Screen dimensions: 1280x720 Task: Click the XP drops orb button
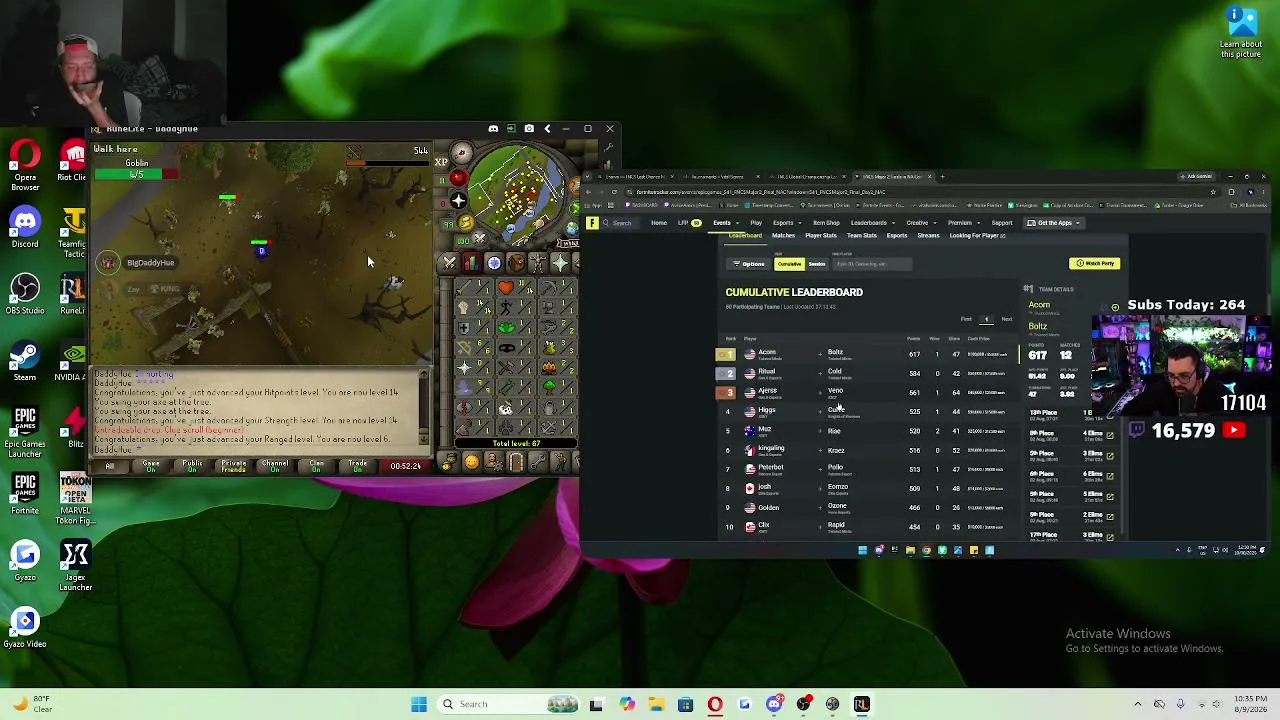pyautogui.click(x=440, y=162)
